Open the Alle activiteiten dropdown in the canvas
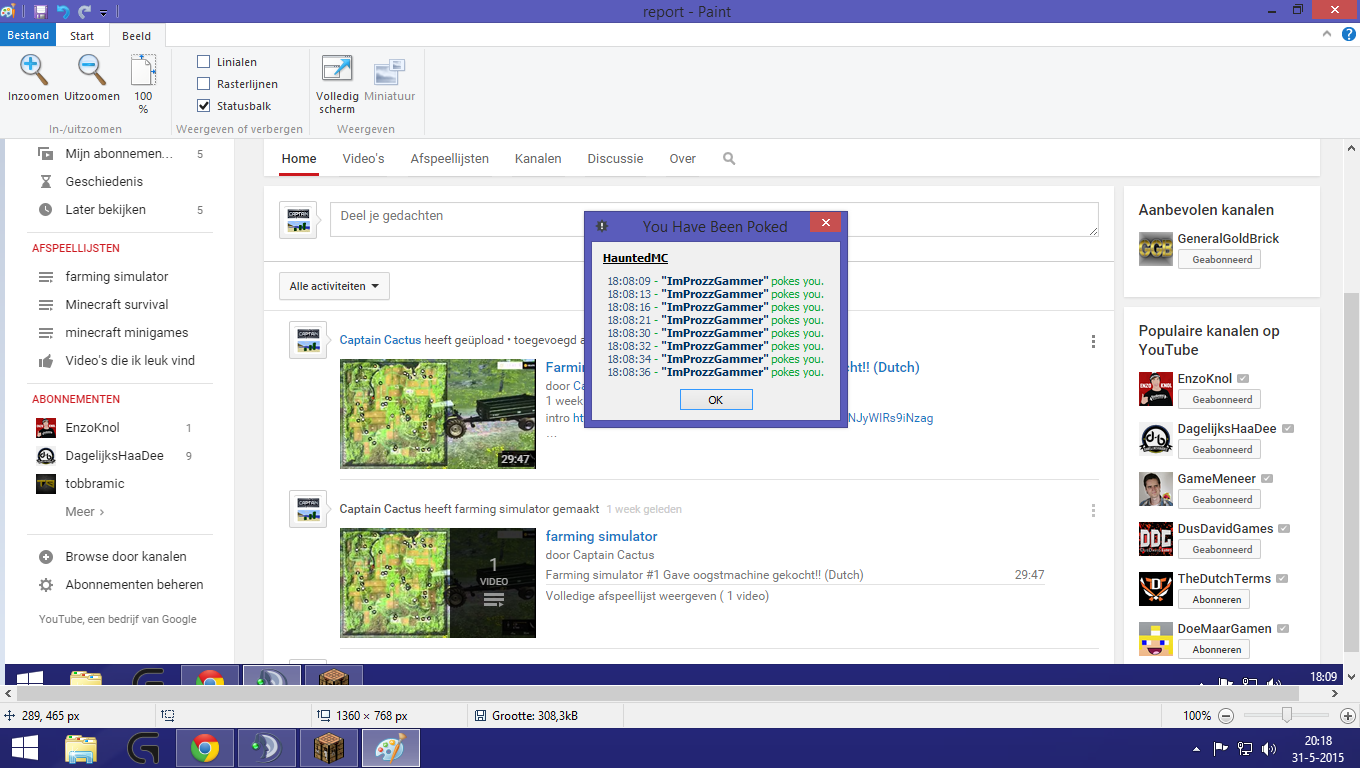Image resolution: width=1360 pixels, height=768 pixels. tap(334, 286)
